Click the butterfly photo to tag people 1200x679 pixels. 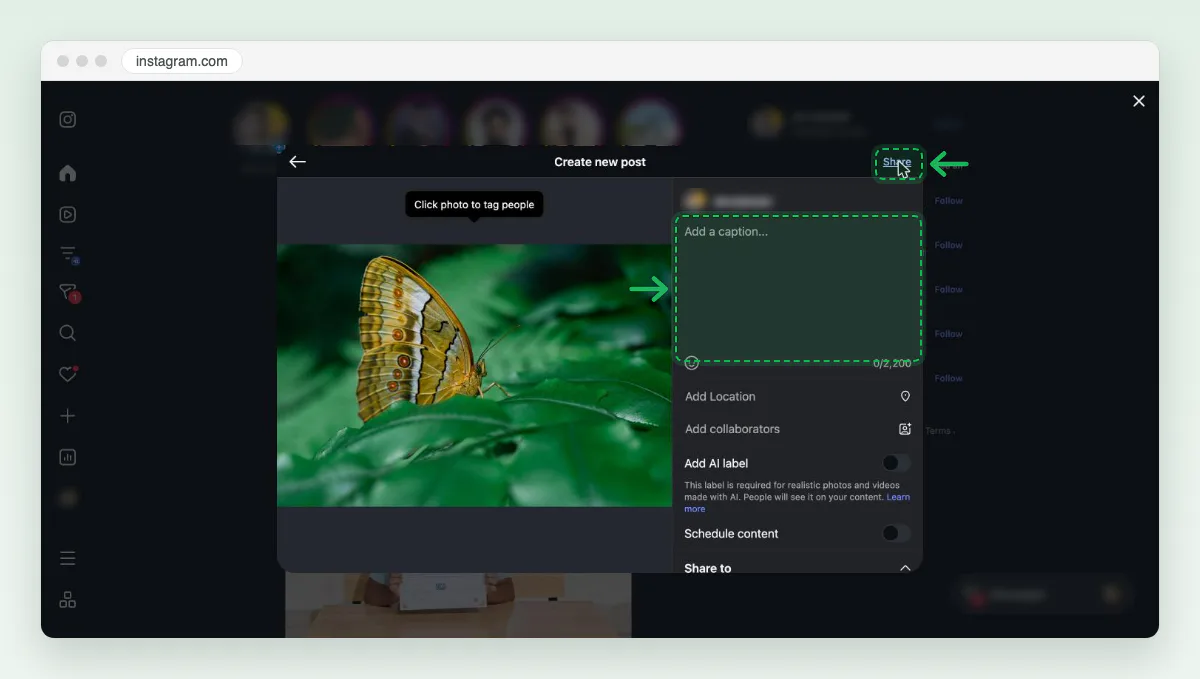(x=474, y=375)
